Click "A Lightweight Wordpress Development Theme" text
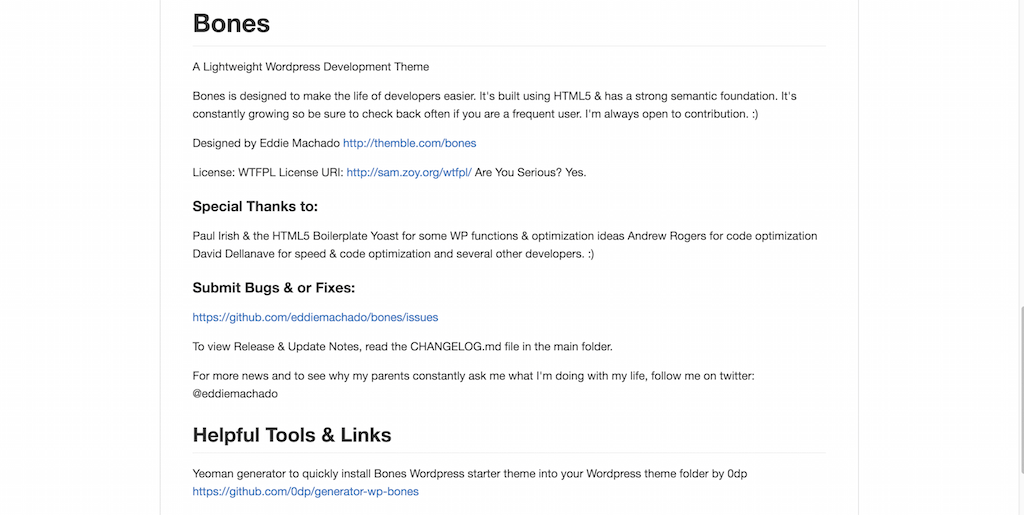1024x515 pixels. point(311,67)
